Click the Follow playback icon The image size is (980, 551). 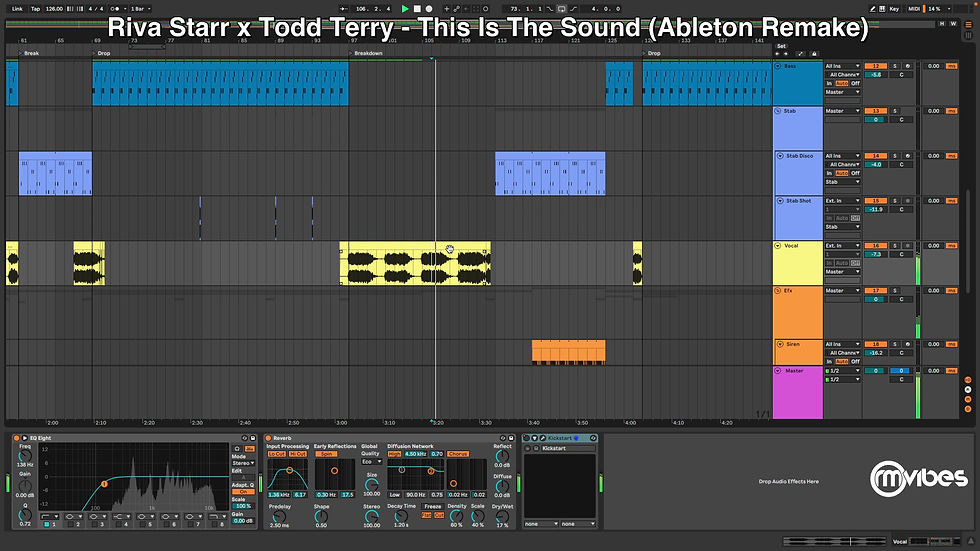(344, 9)
